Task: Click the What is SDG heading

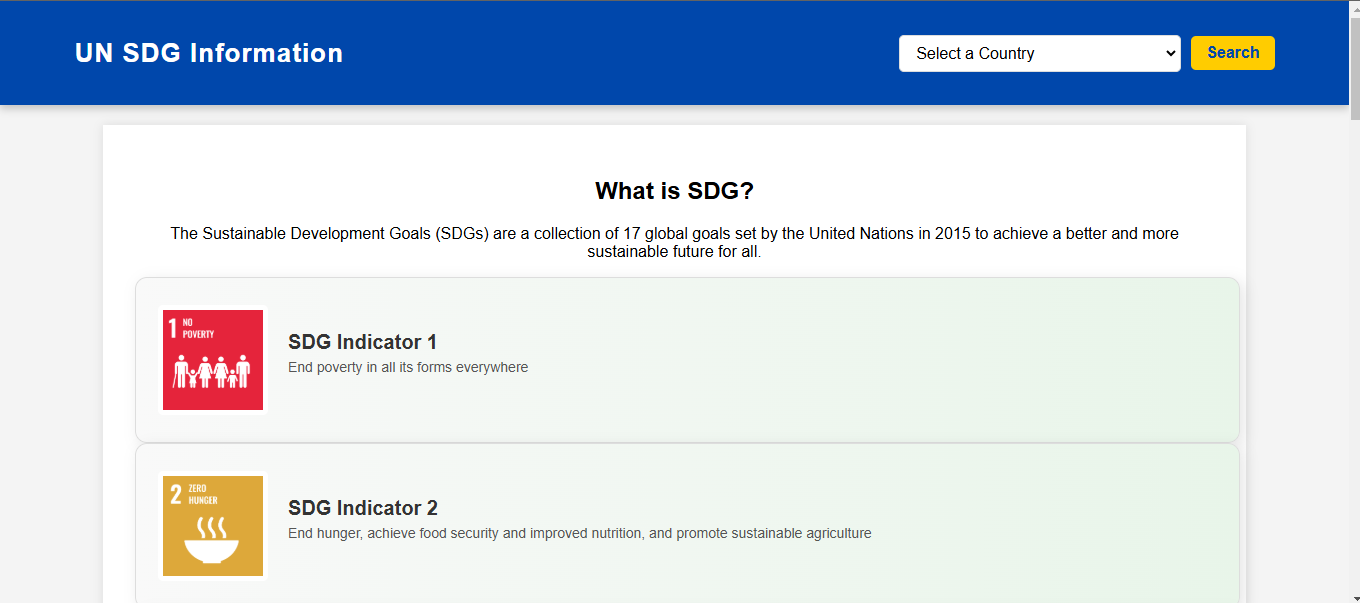Action: click(674, 190)
